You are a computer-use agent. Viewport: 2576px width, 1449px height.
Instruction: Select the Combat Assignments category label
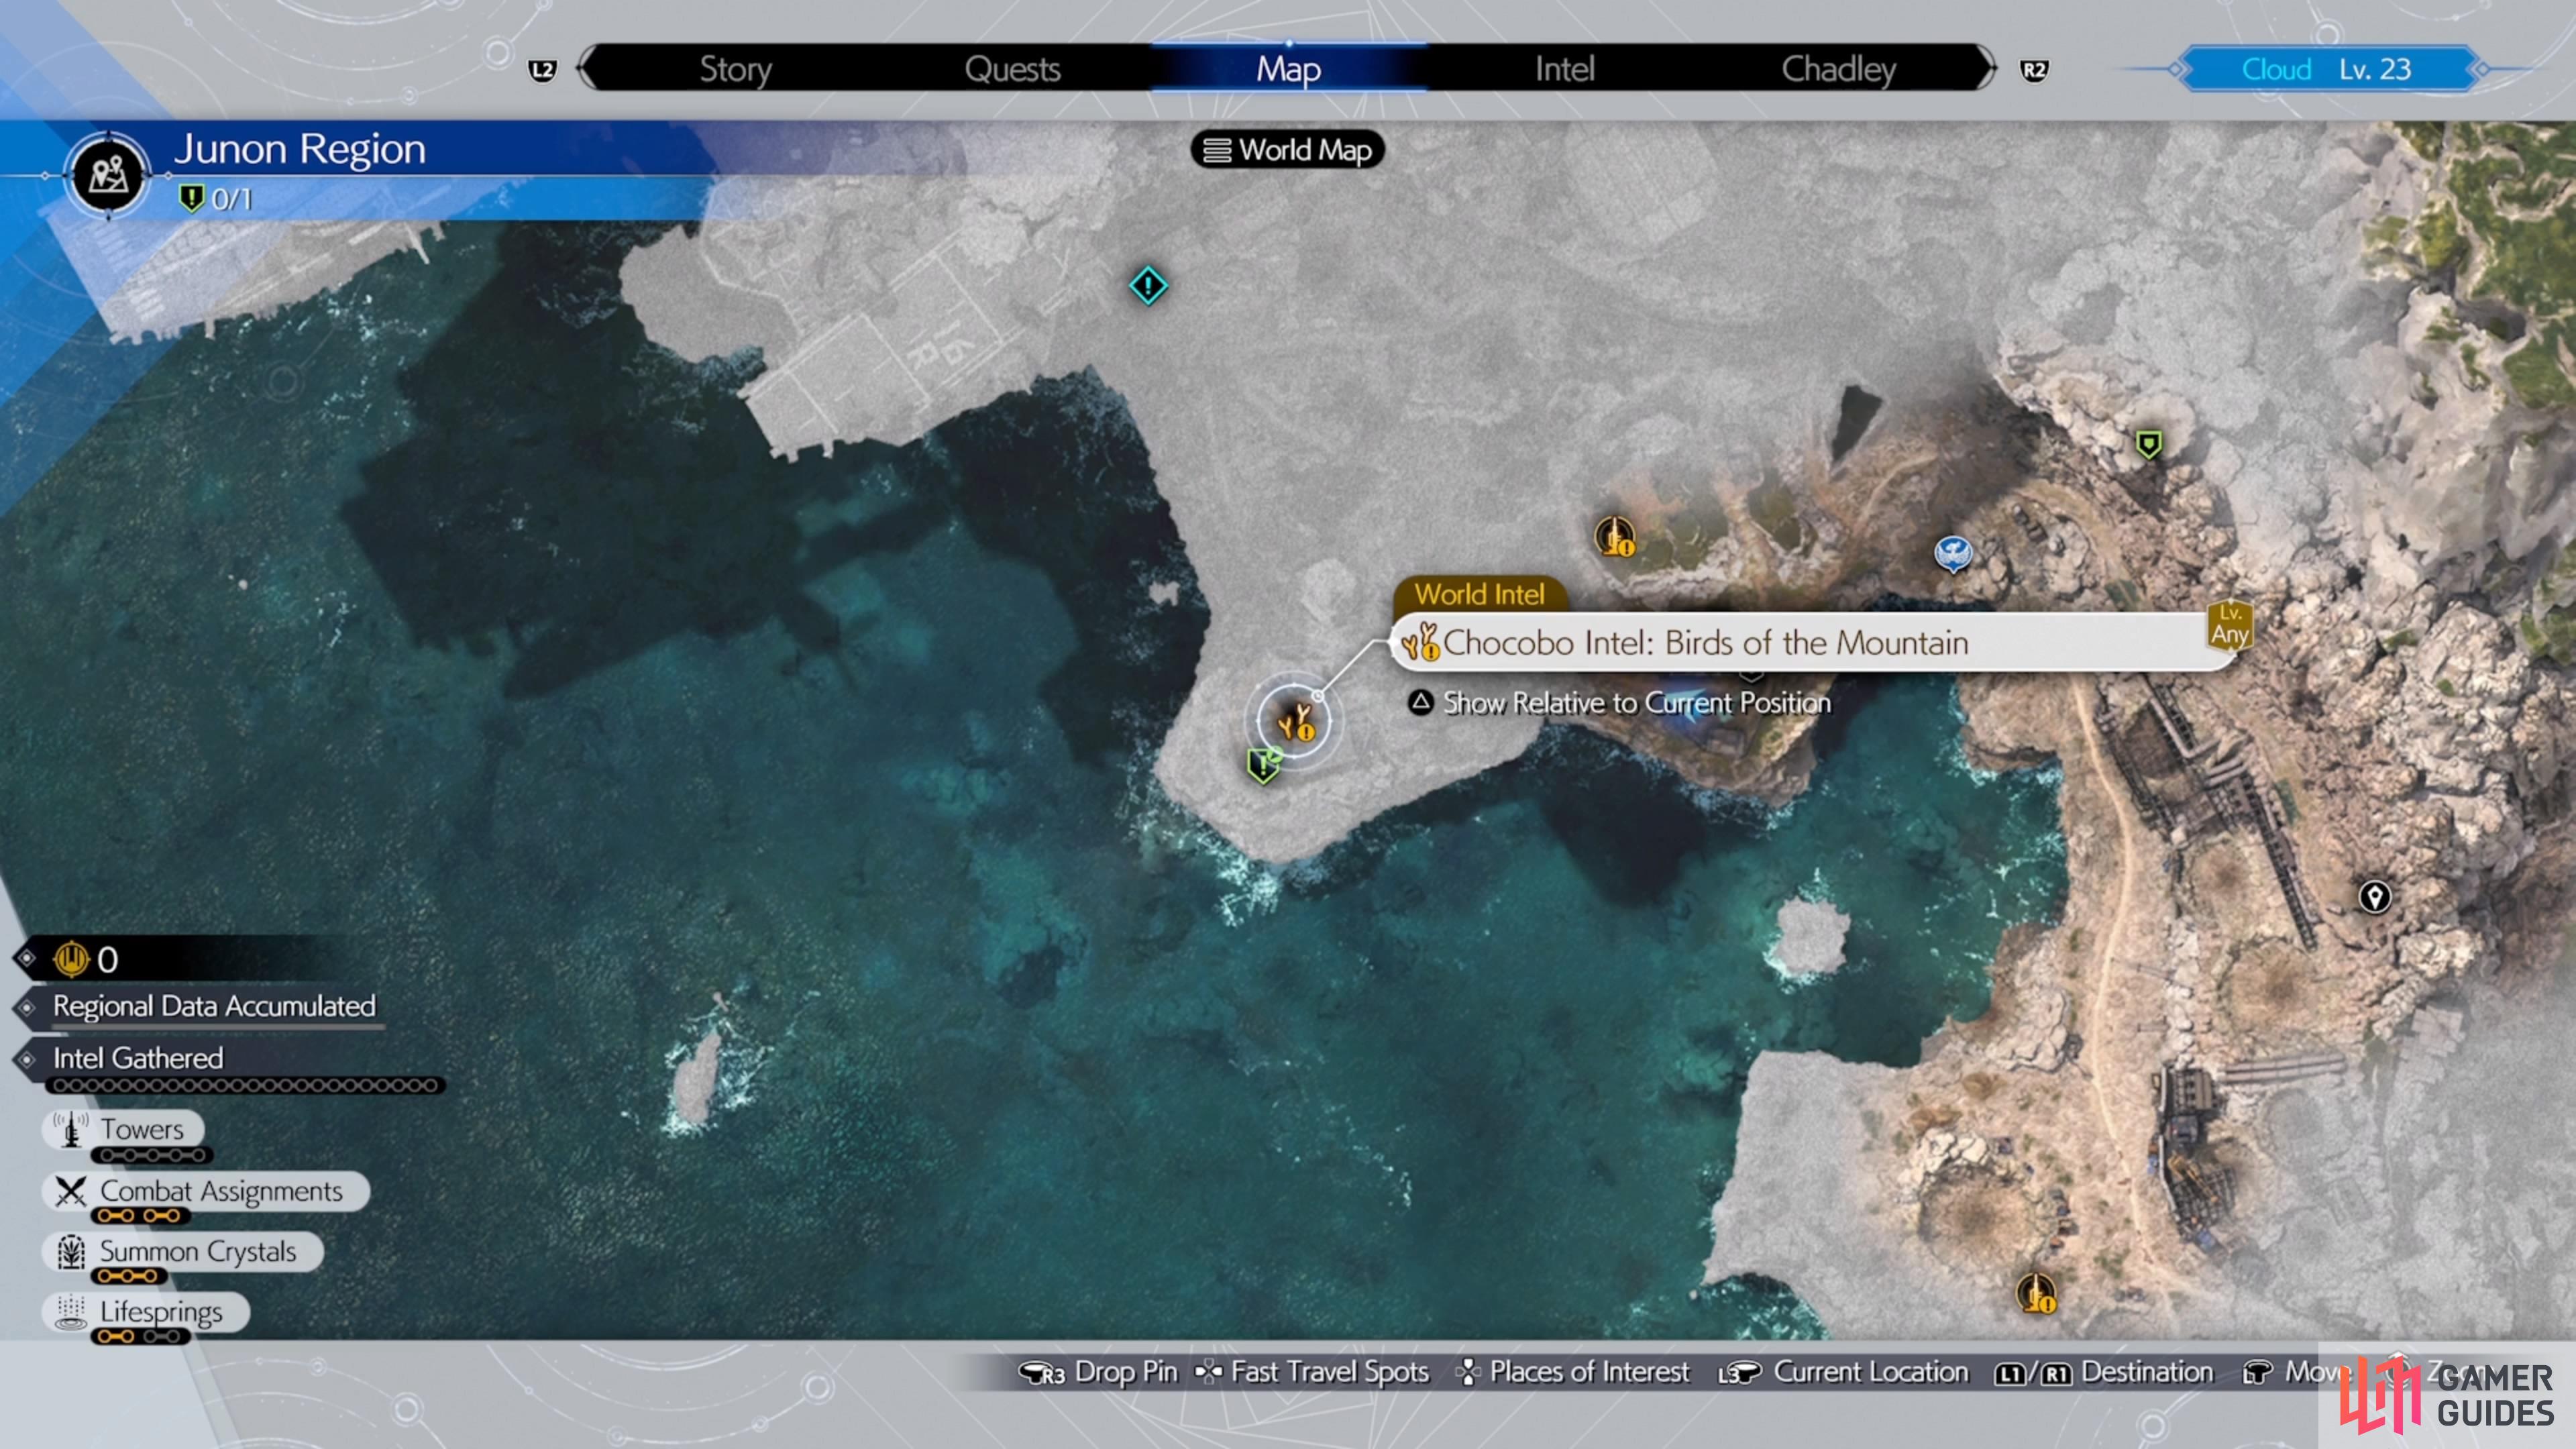pyautogui.click(x=221, y=1191)
